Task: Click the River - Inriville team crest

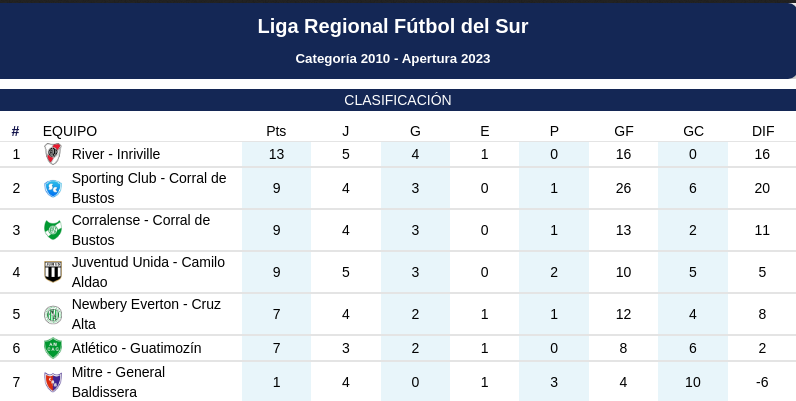Action: coord(53,154)
